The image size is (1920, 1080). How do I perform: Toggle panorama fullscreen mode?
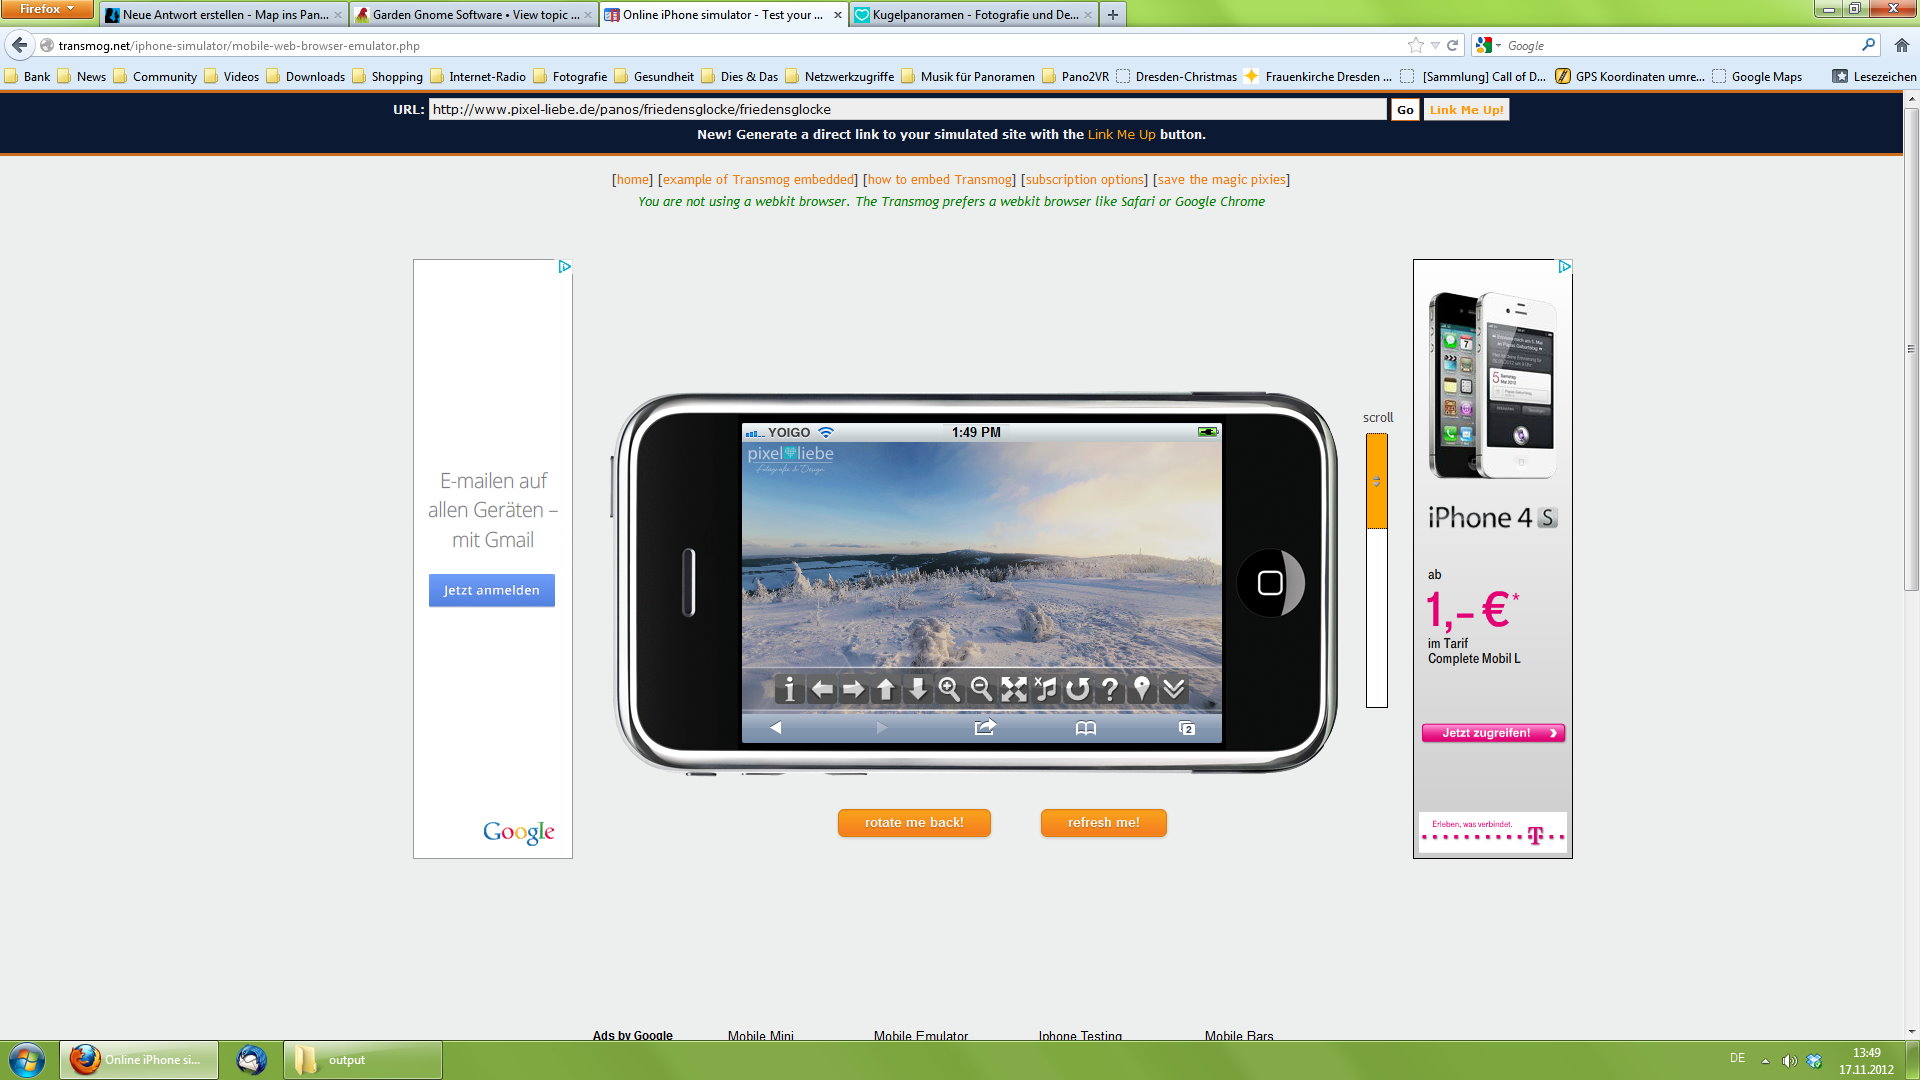pyautogui.click(x=1013, y=689)
